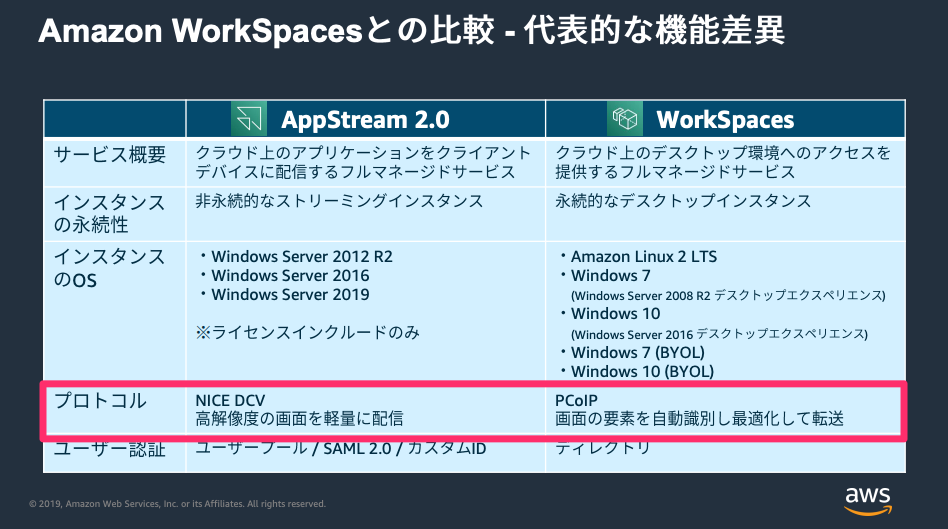Select the slide title 'Amazon WorkSpacesとの比較'
Viewport: 948px width, 529px height.
(266, 30)
